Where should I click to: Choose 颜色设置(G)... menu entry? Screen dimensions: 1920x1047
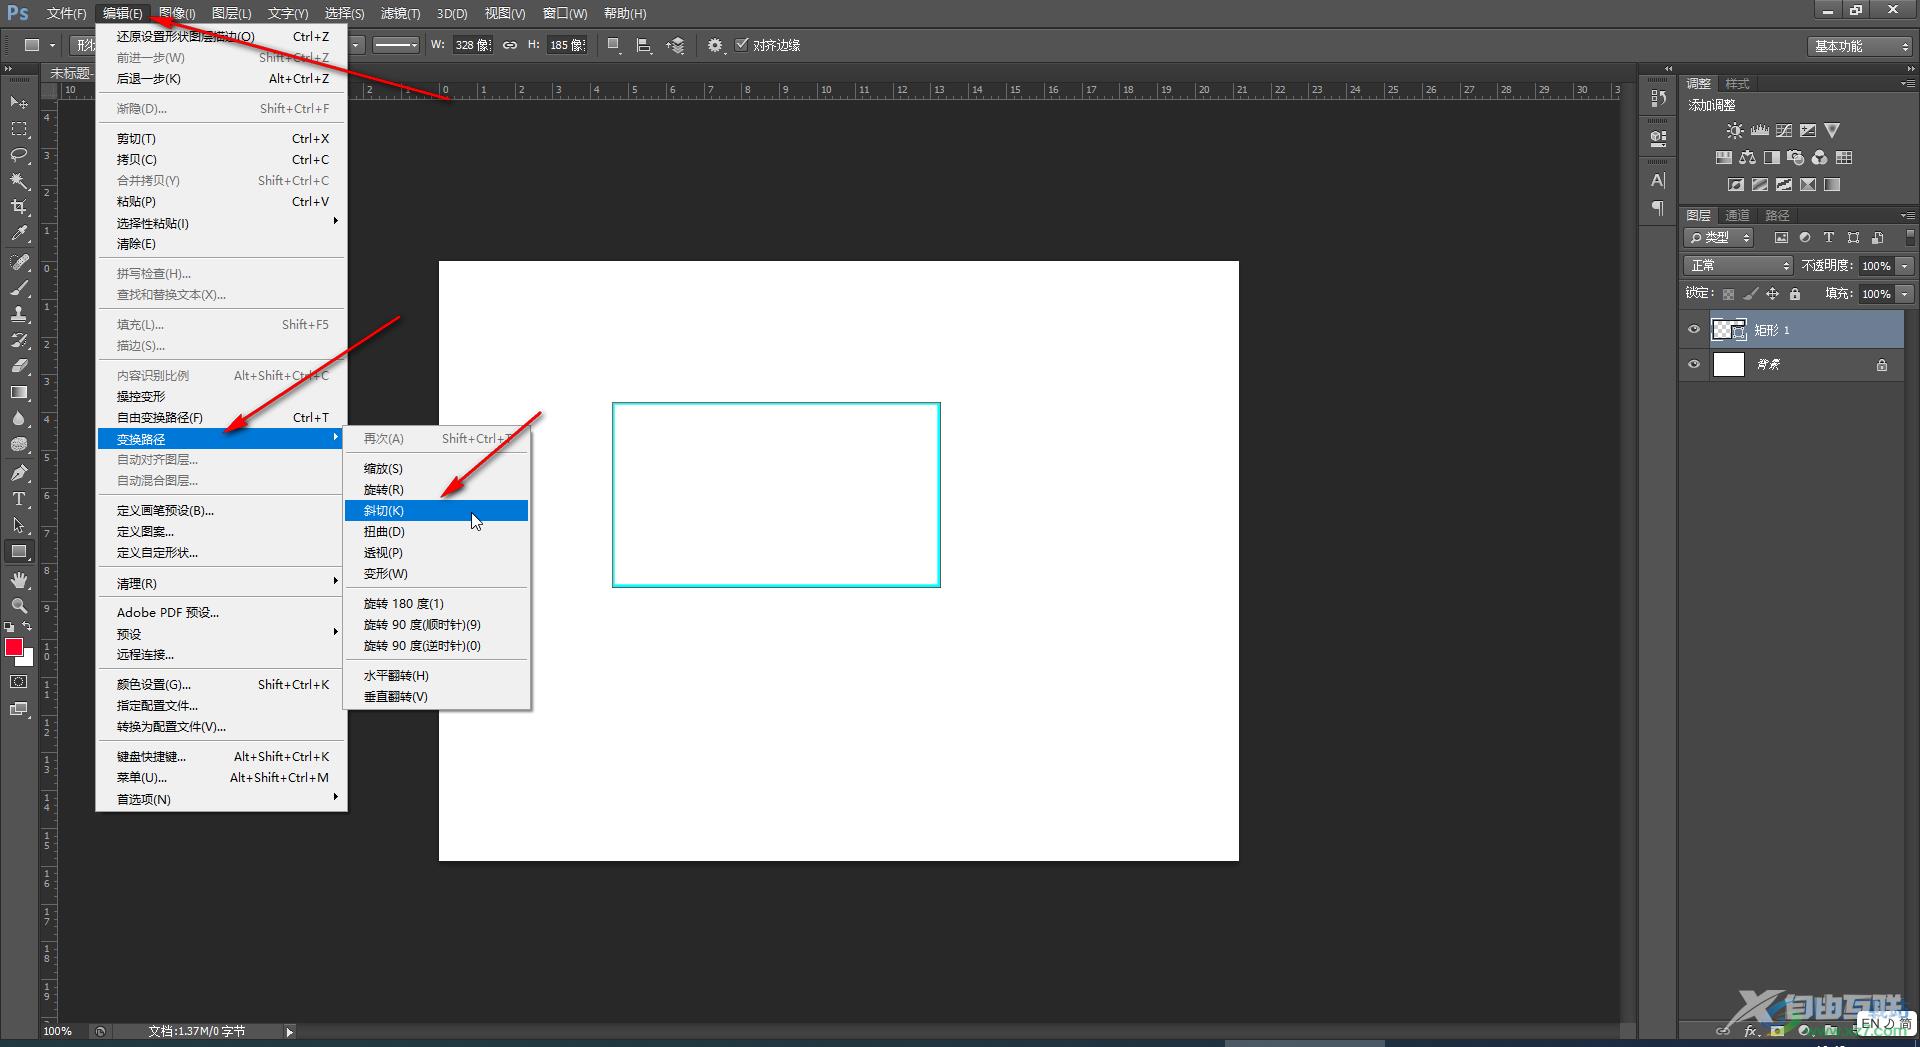coord(221,685)
